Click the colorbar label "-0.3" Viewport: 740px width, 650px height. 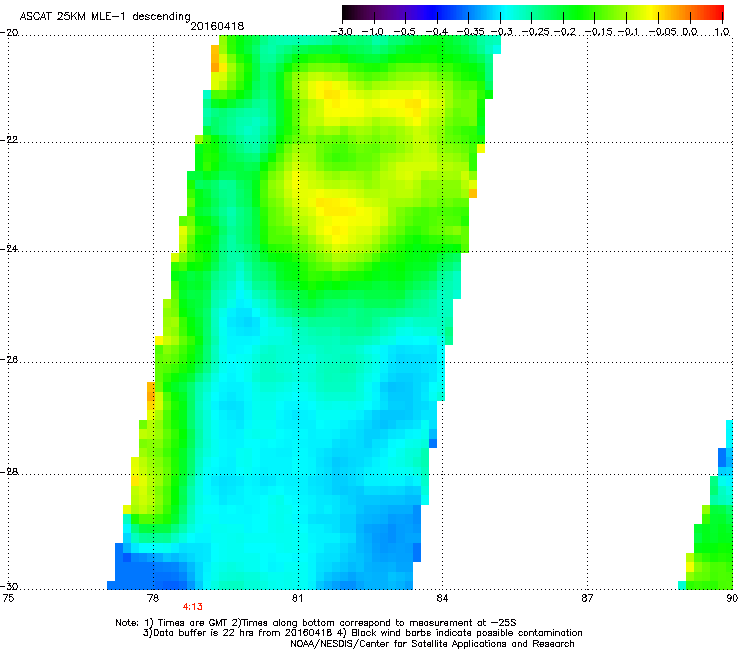(x=501, y=32)
